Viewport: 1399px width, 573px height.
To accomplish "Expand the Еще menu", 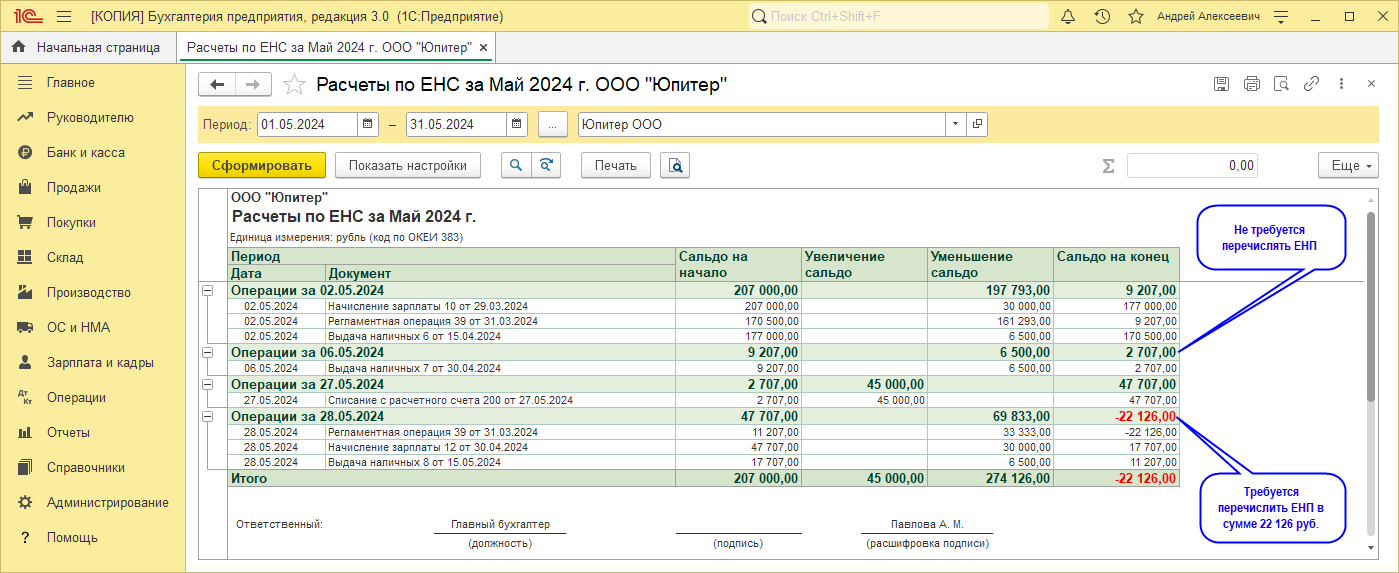I will [1348, 165].
